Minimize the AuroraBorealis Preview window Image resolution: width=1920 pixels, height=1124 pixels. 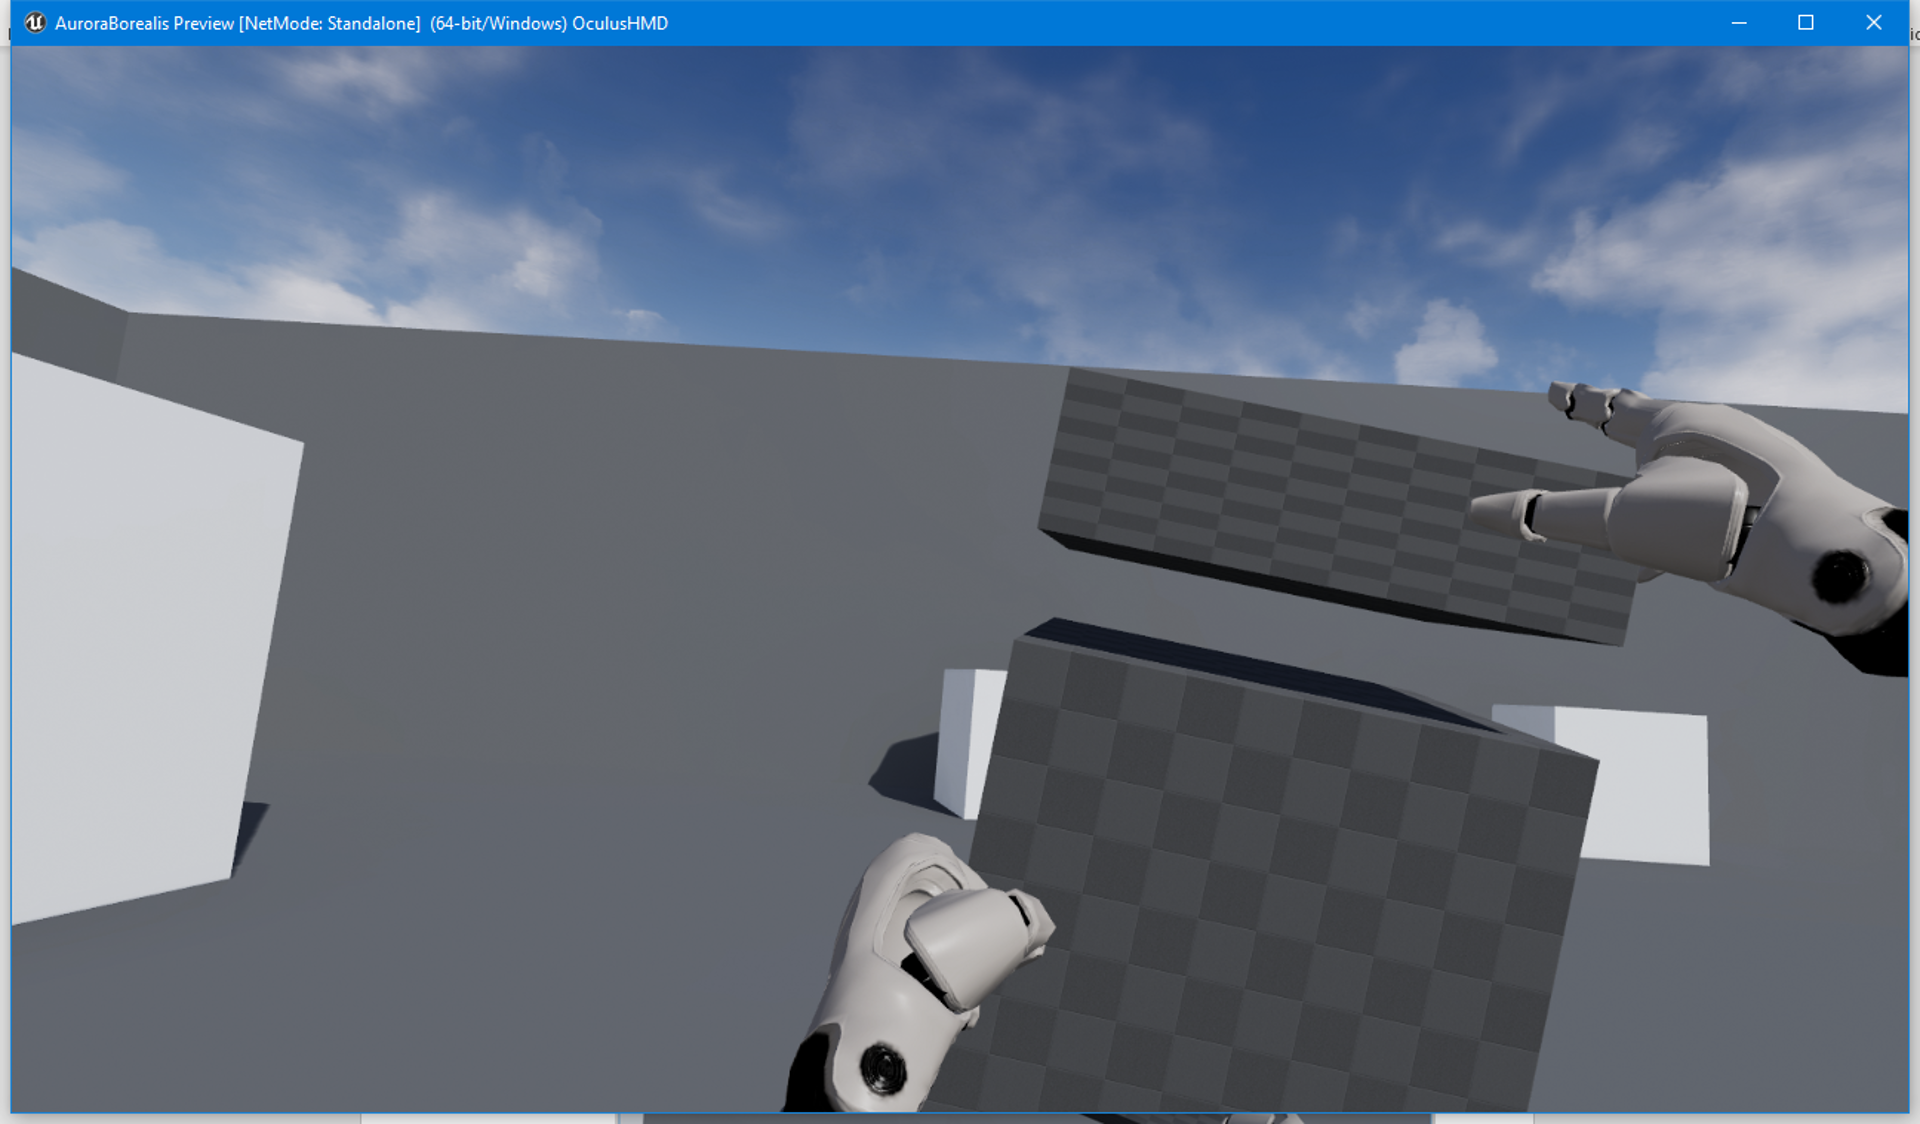1739,23
